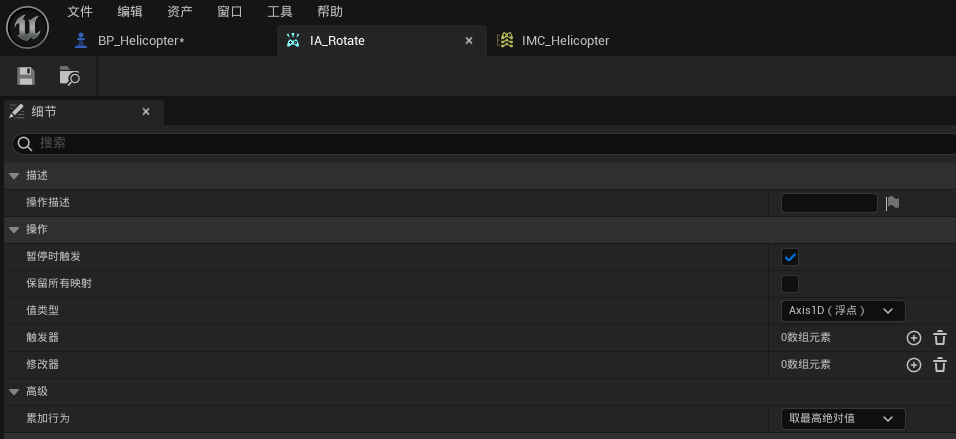Viewport: 956px width, 439px height.
Task: Open the 资产 menu
Action: tap(180, 12)
